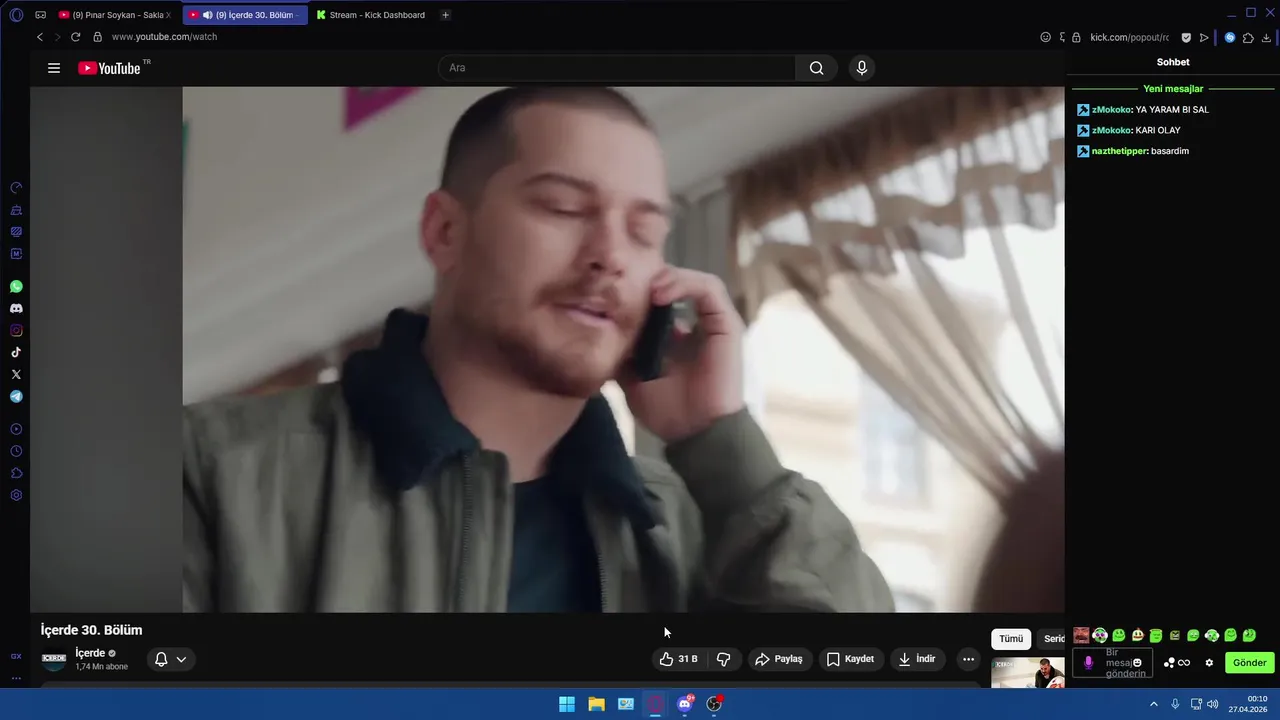The height and width of the screenshot is (720, 1280).
Task: Send chat message with Gönder
Action: pyautogui.click(x=1249, y=663)
